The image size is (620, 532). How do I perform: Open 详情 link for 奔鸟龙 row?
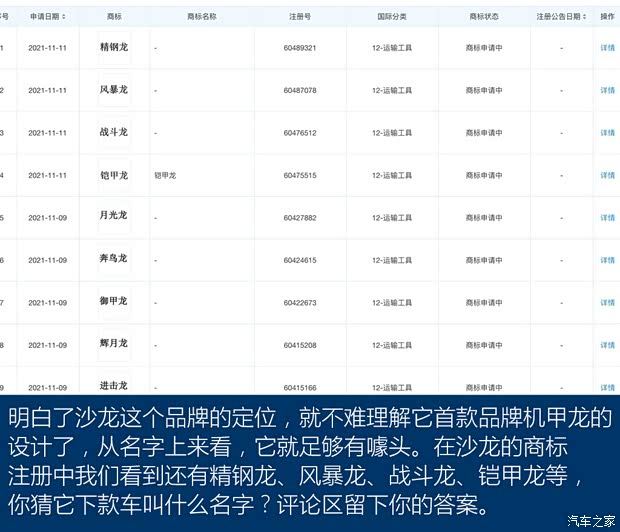[x=607, y=260]
